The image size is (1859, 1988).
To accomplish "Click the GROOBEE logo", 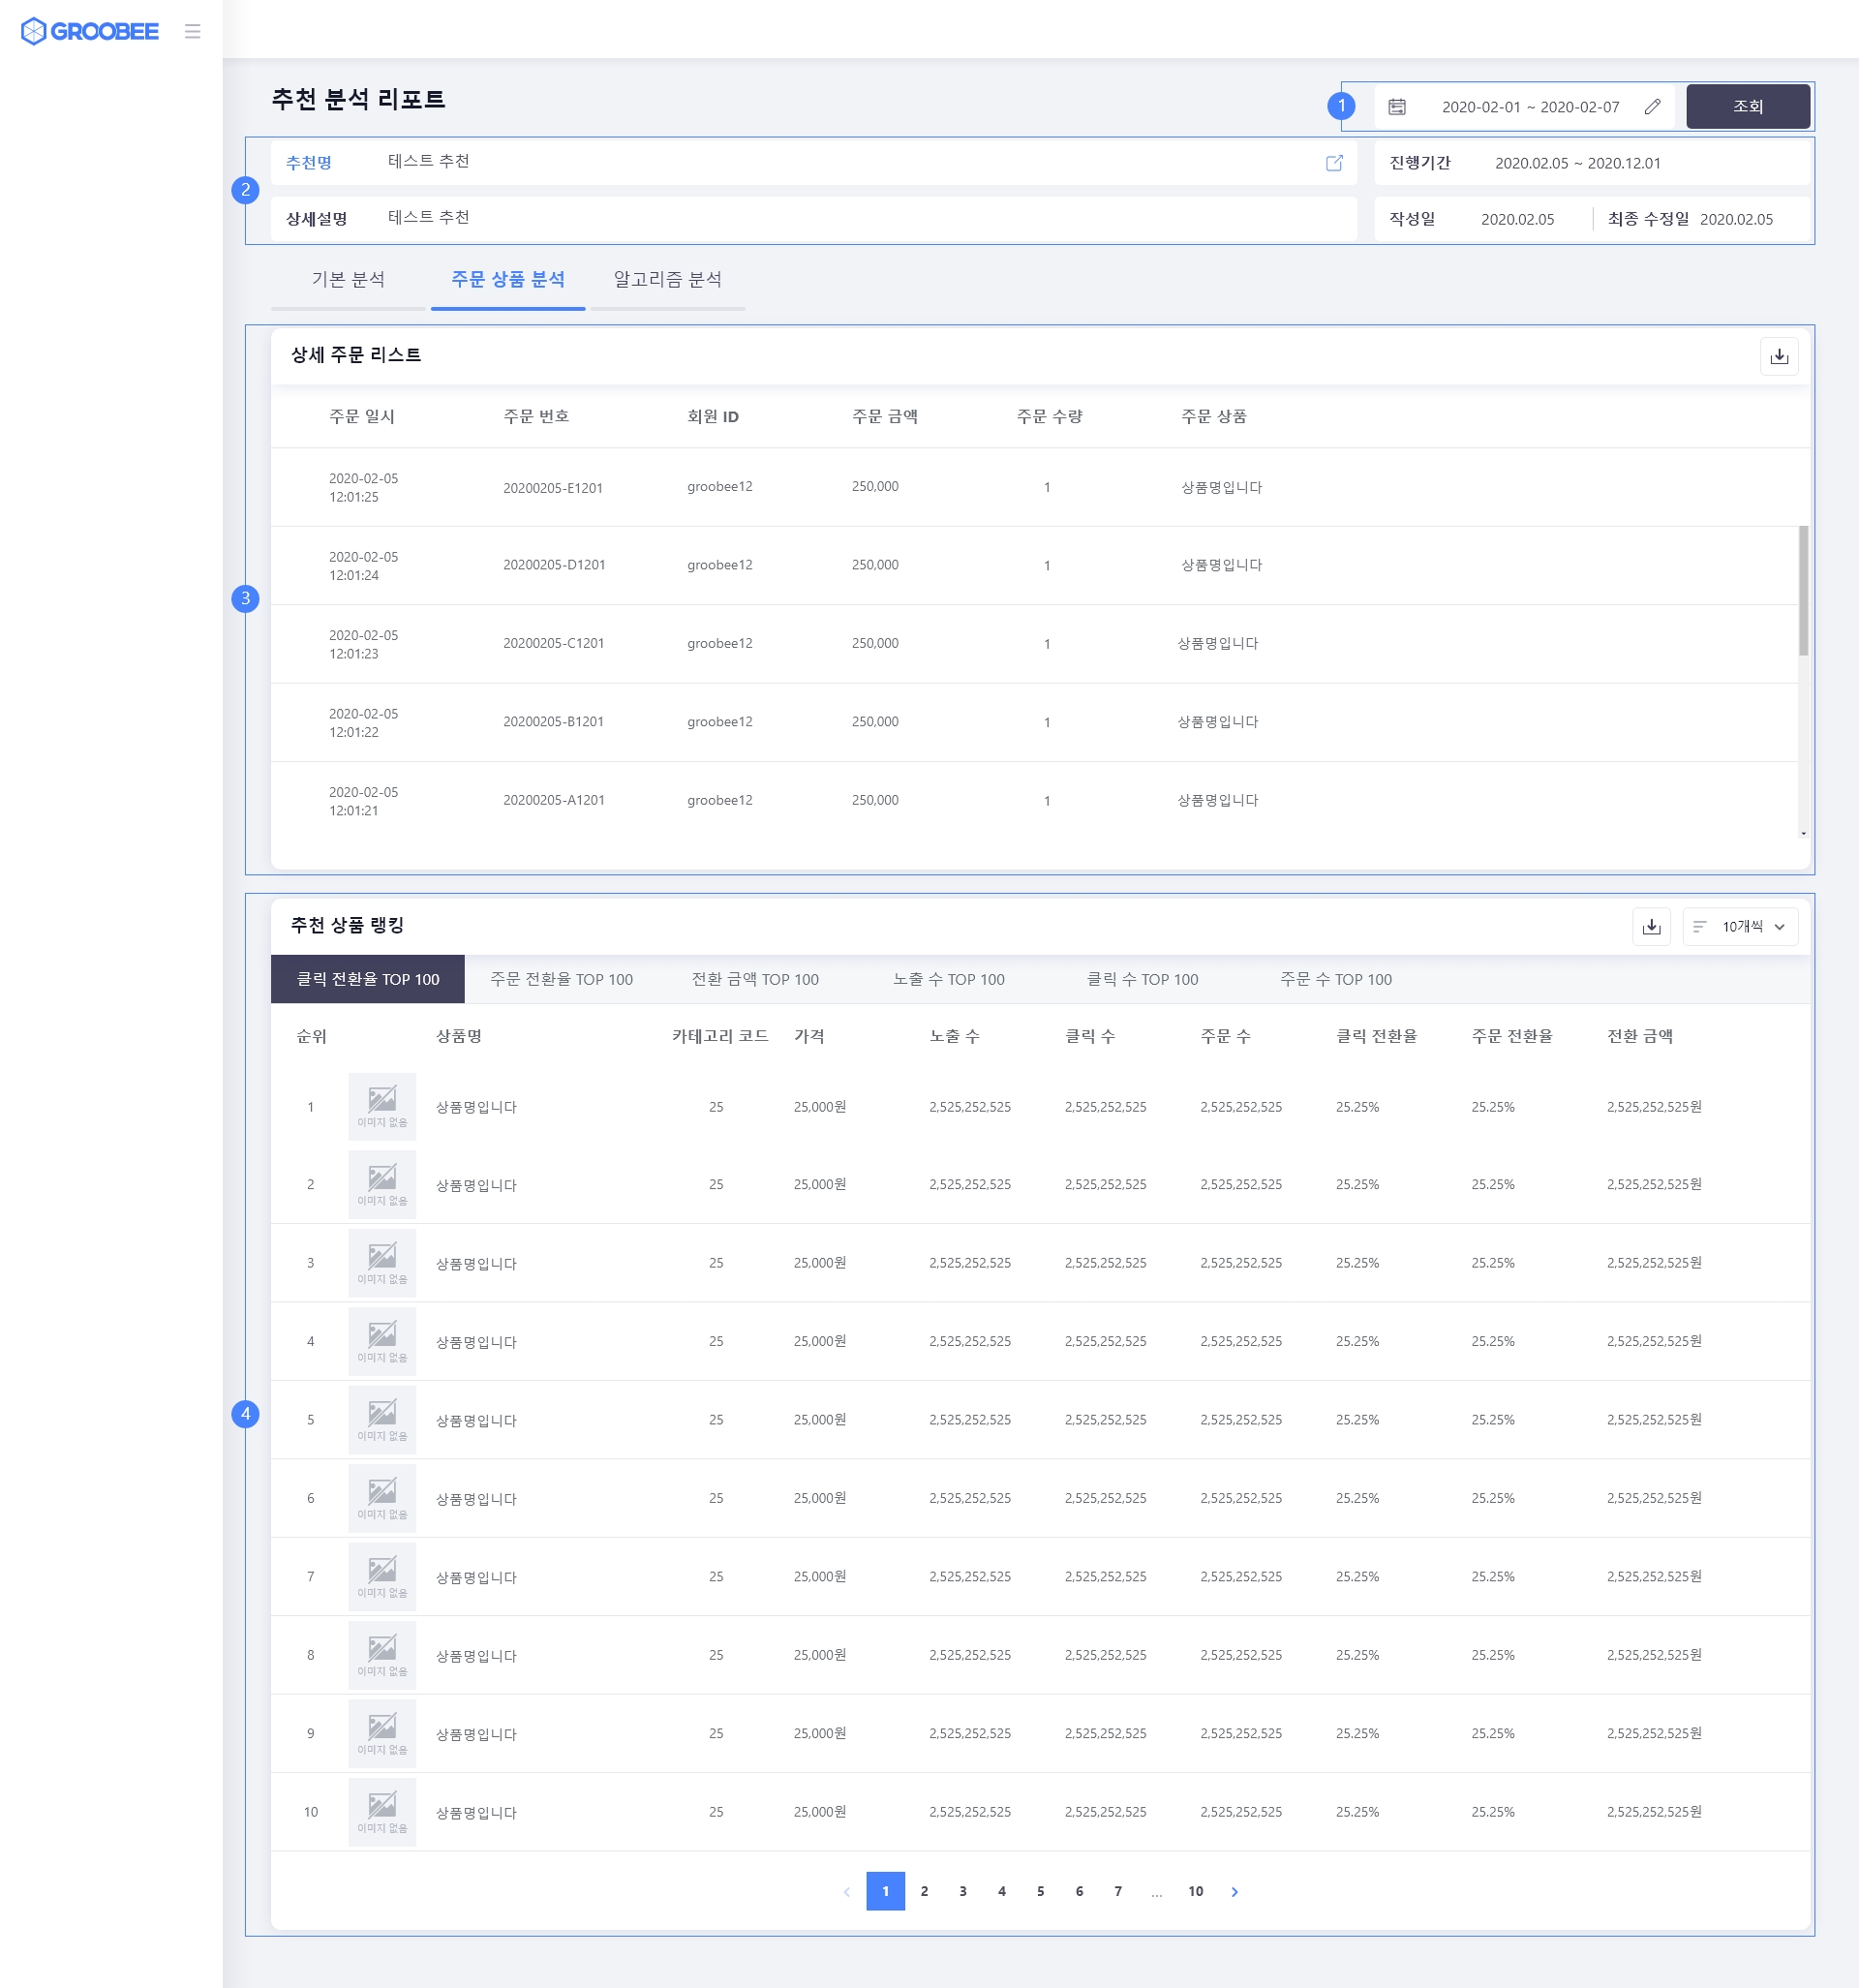I will point(90,31).
